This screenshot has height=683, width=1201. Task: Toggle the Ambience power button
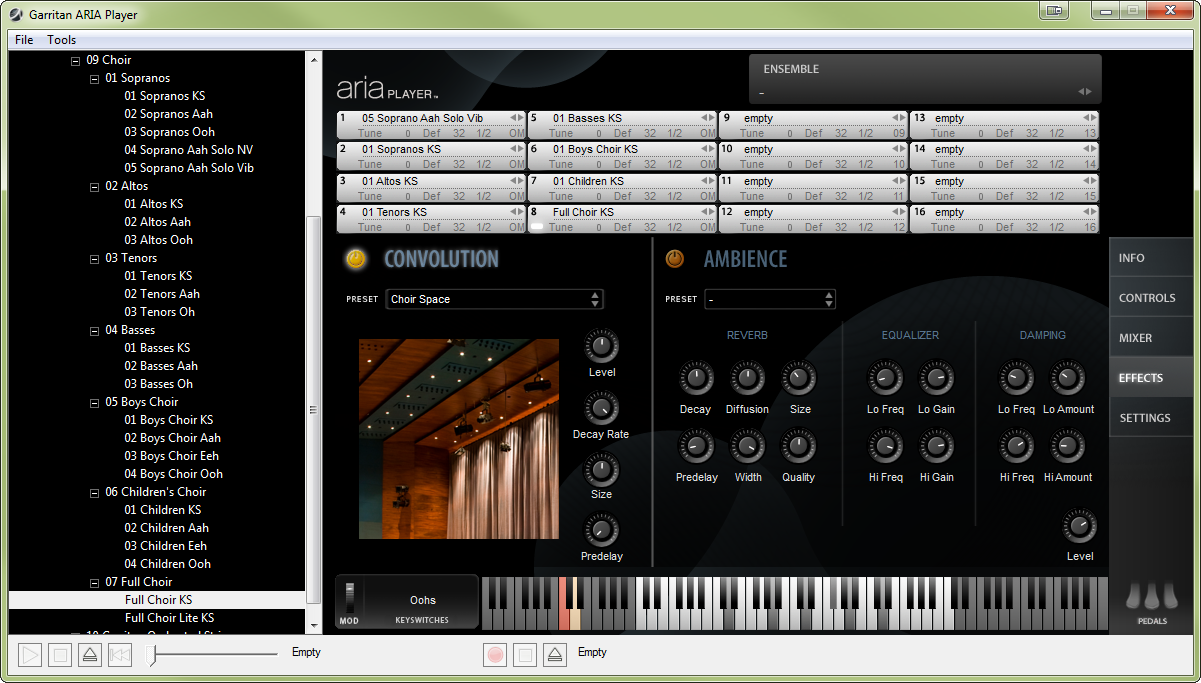point(675,260)
